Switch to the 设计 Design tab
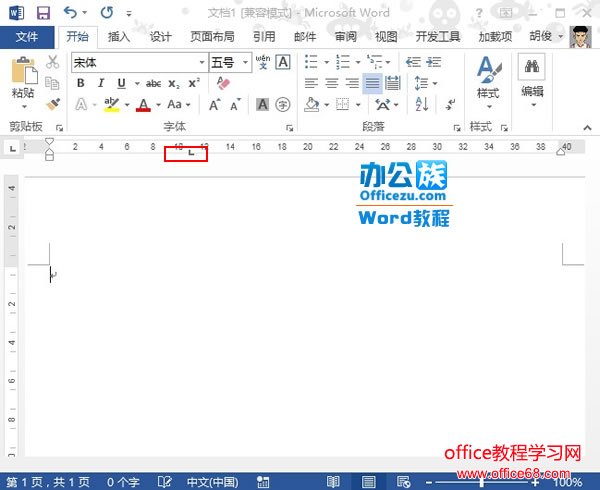Screen dimensions: 600x490 click(160, 37)
